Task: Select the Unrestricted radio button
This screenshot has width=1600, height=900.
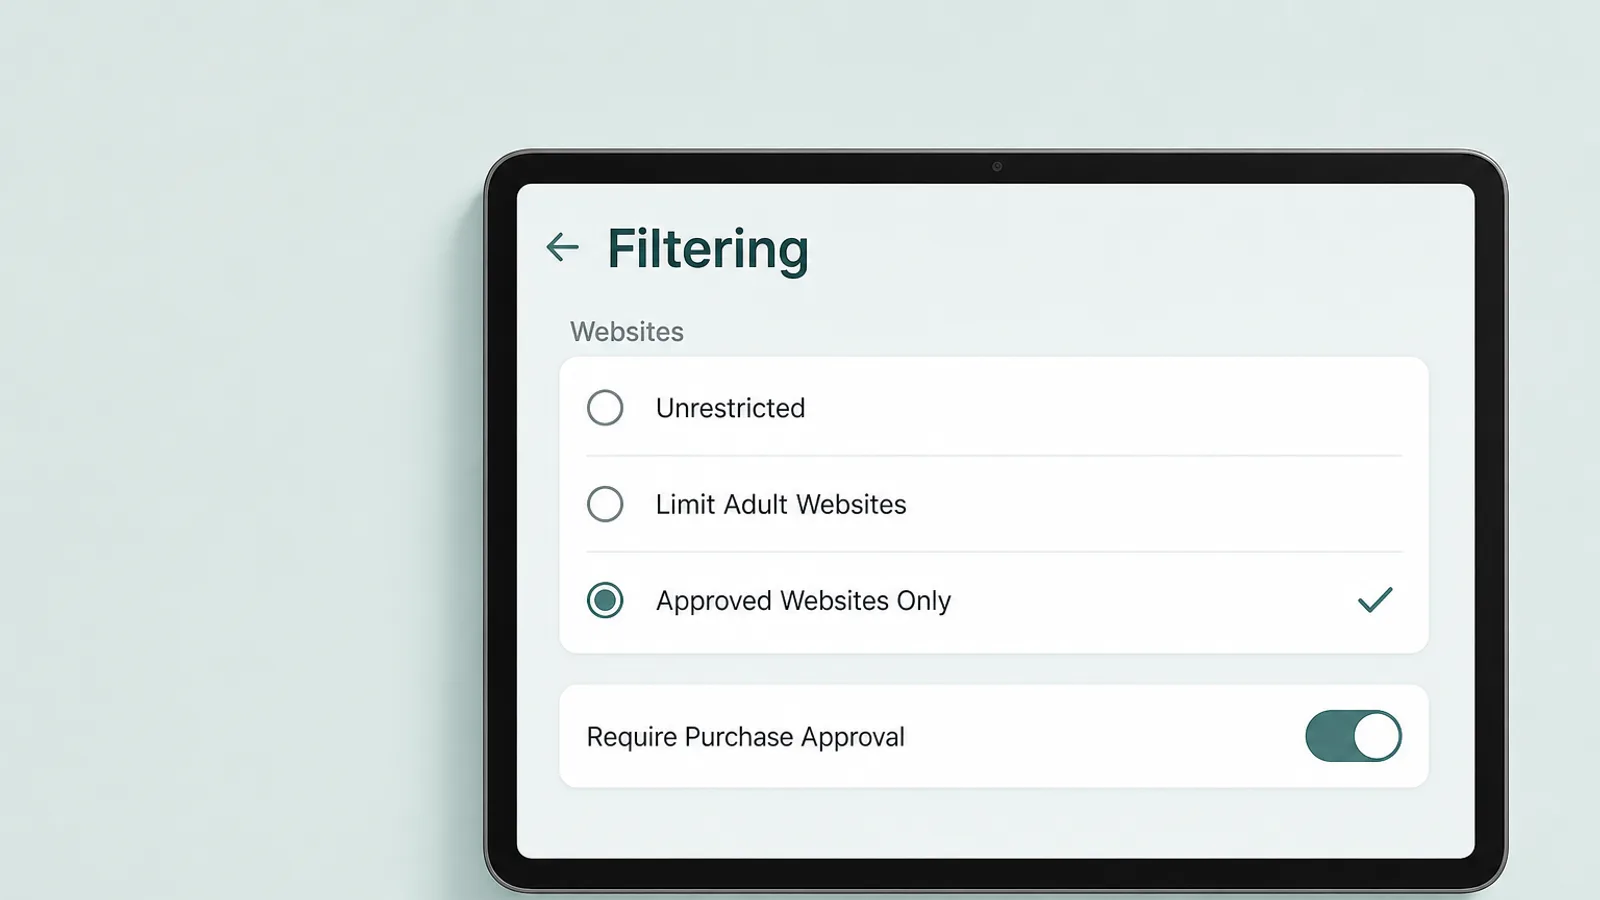Action: pyautogui.click(x=605, y=408)
